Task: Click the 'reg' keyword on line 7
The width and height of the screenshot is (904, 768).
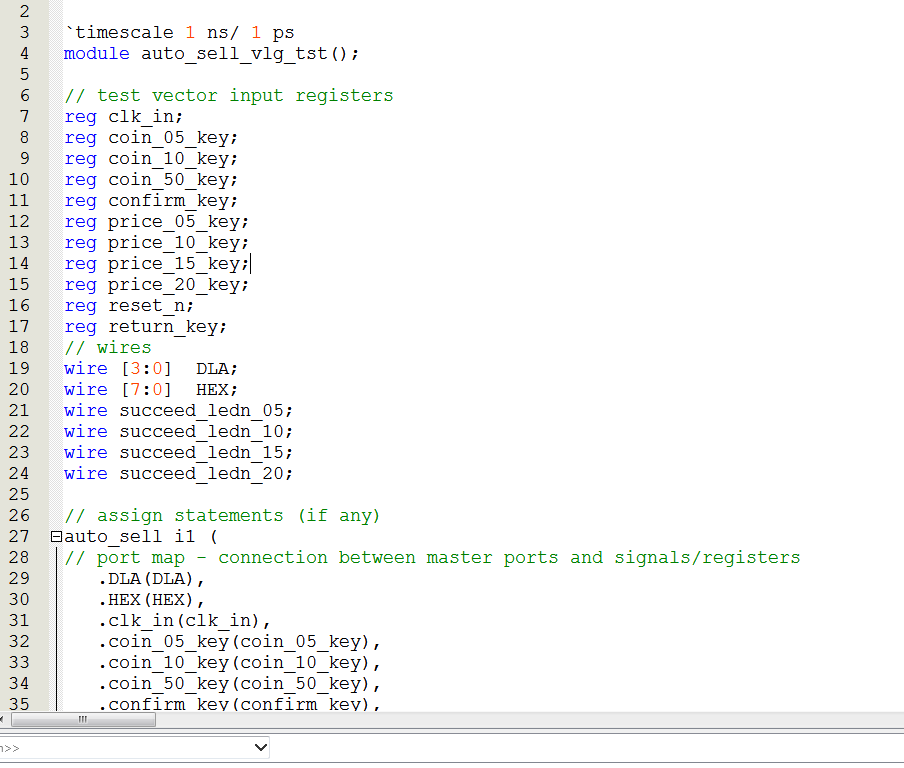Action: tap(81, 117)
